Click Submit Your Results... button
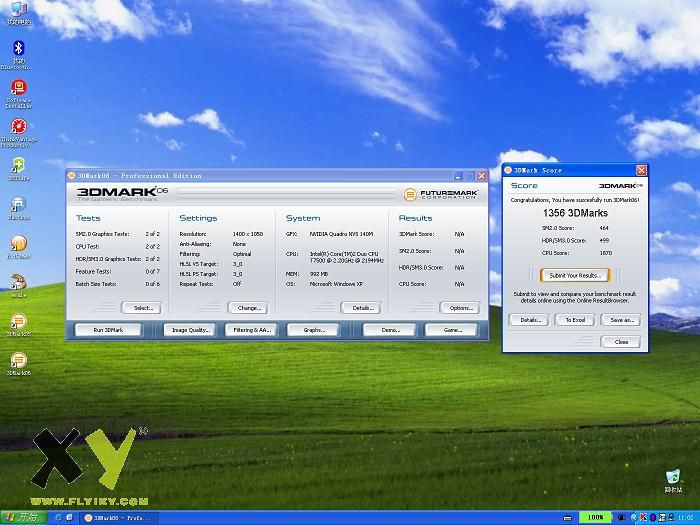The height and width of the screenshot is (525, 700). coord(575,275)
